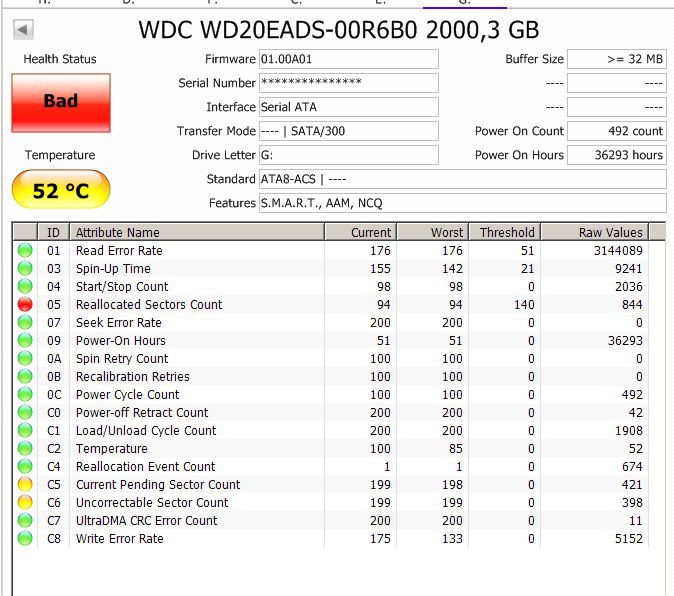
Task: Click the green status dot for Seek Error Rate
Action: (x=25, y=322)
